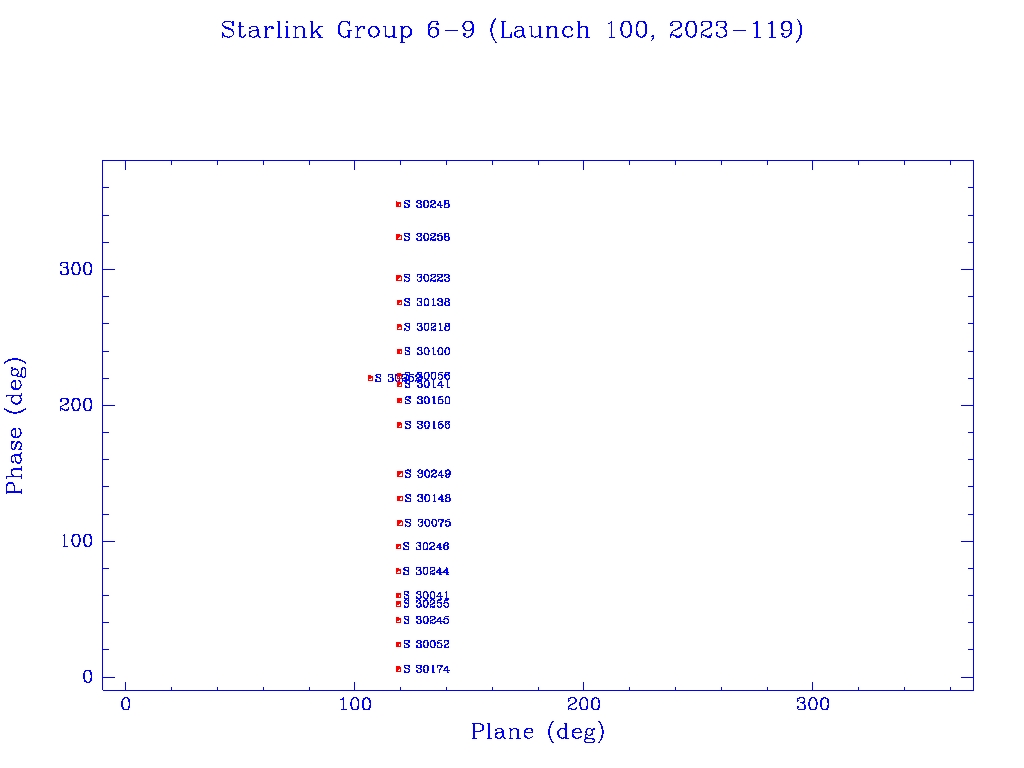Select the 'S 30244' satellite label
The image size is (1024, 768).
pos(426,571)
